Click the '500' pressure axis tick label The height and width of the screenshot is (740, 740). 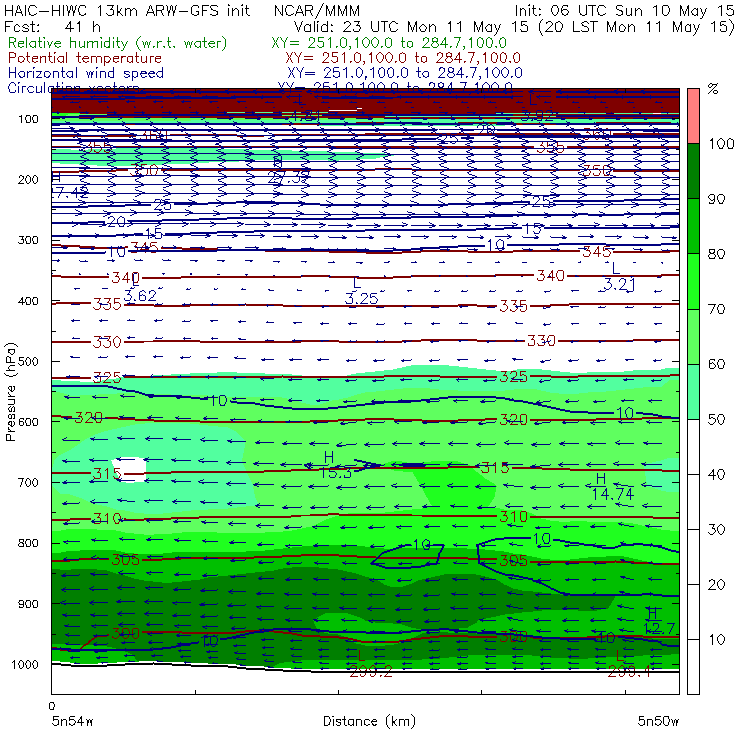(28, 361)
